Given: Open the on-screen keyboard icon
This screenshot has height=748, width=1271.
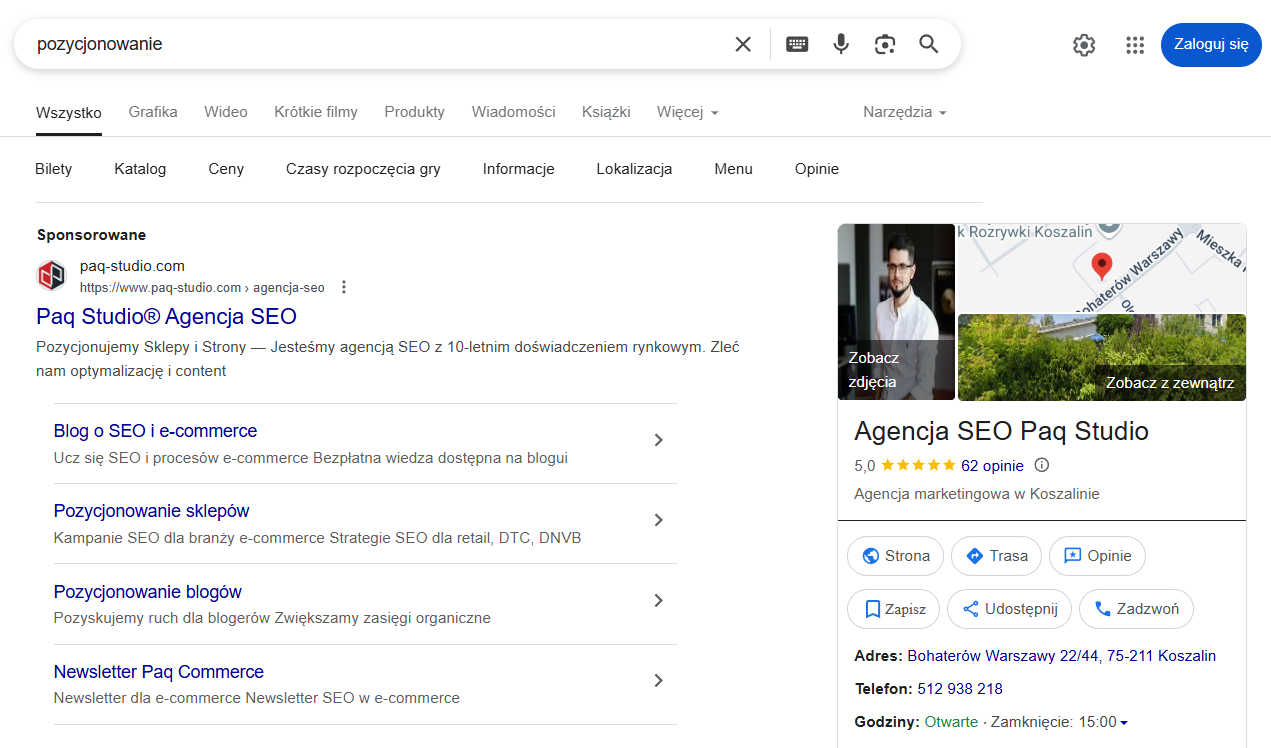Looking at the screenshot, I should click(x=797, y=44).
